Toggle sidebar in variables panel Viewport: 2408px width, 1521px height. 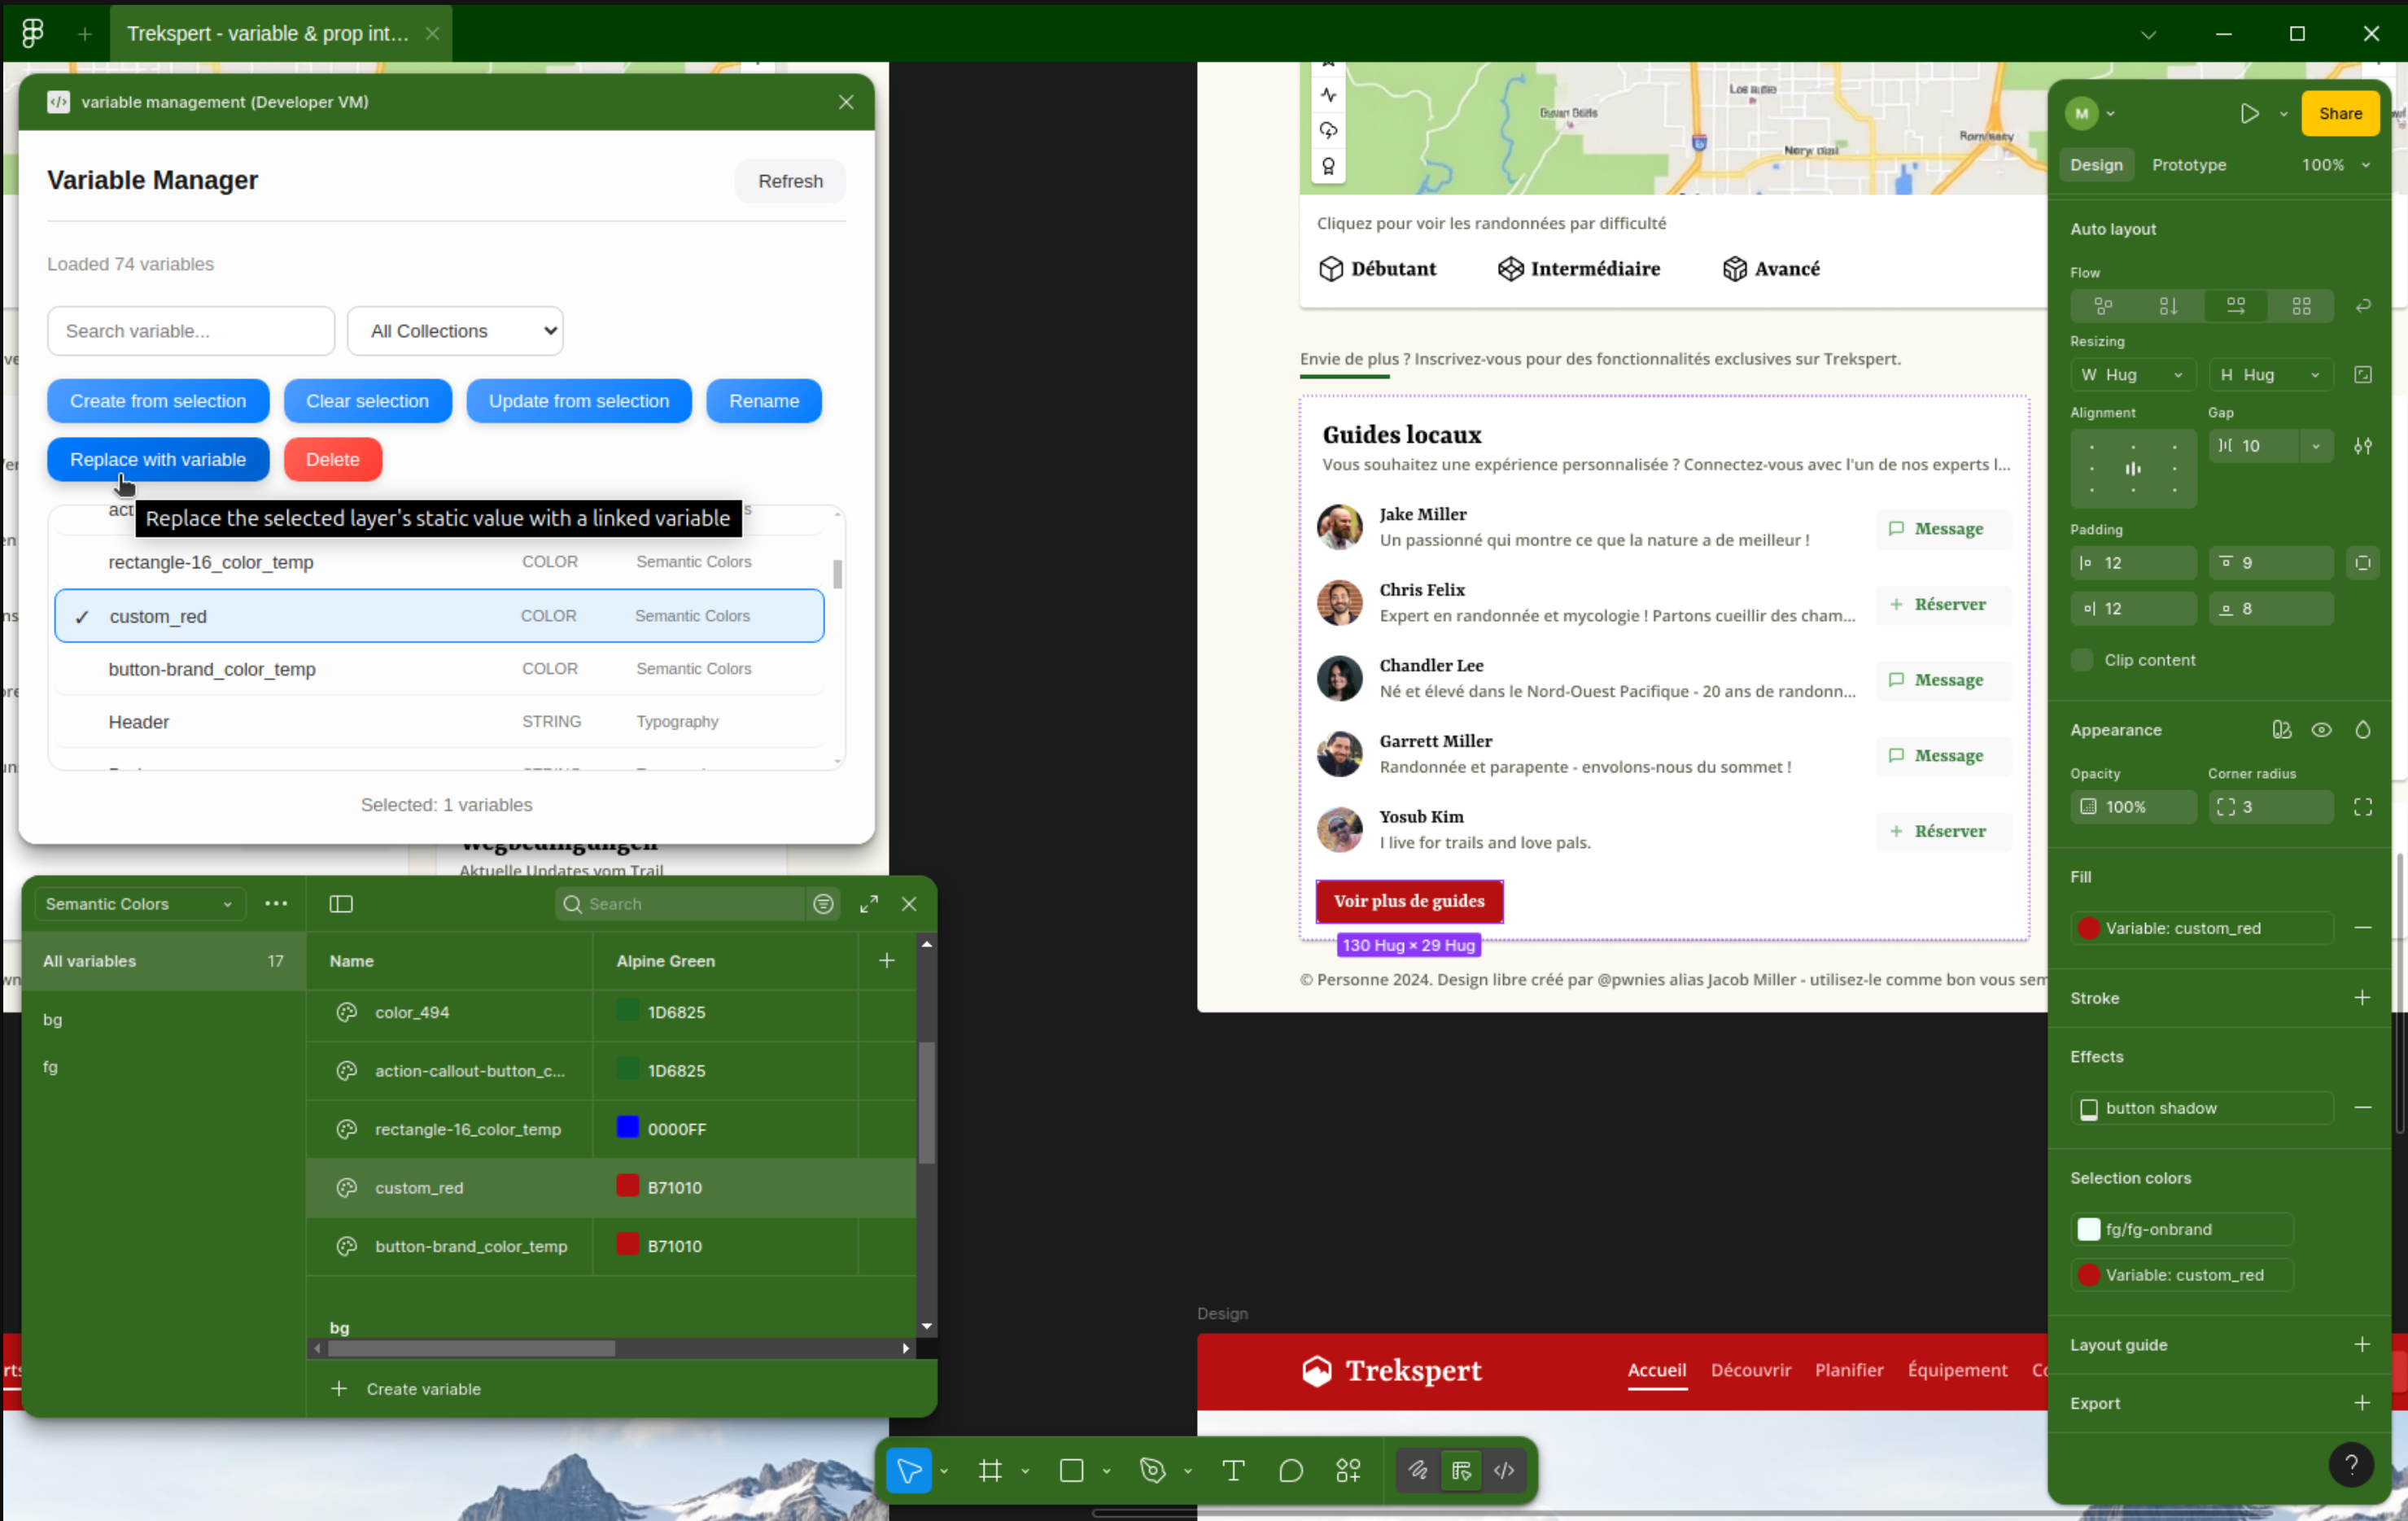coord(341,904)
